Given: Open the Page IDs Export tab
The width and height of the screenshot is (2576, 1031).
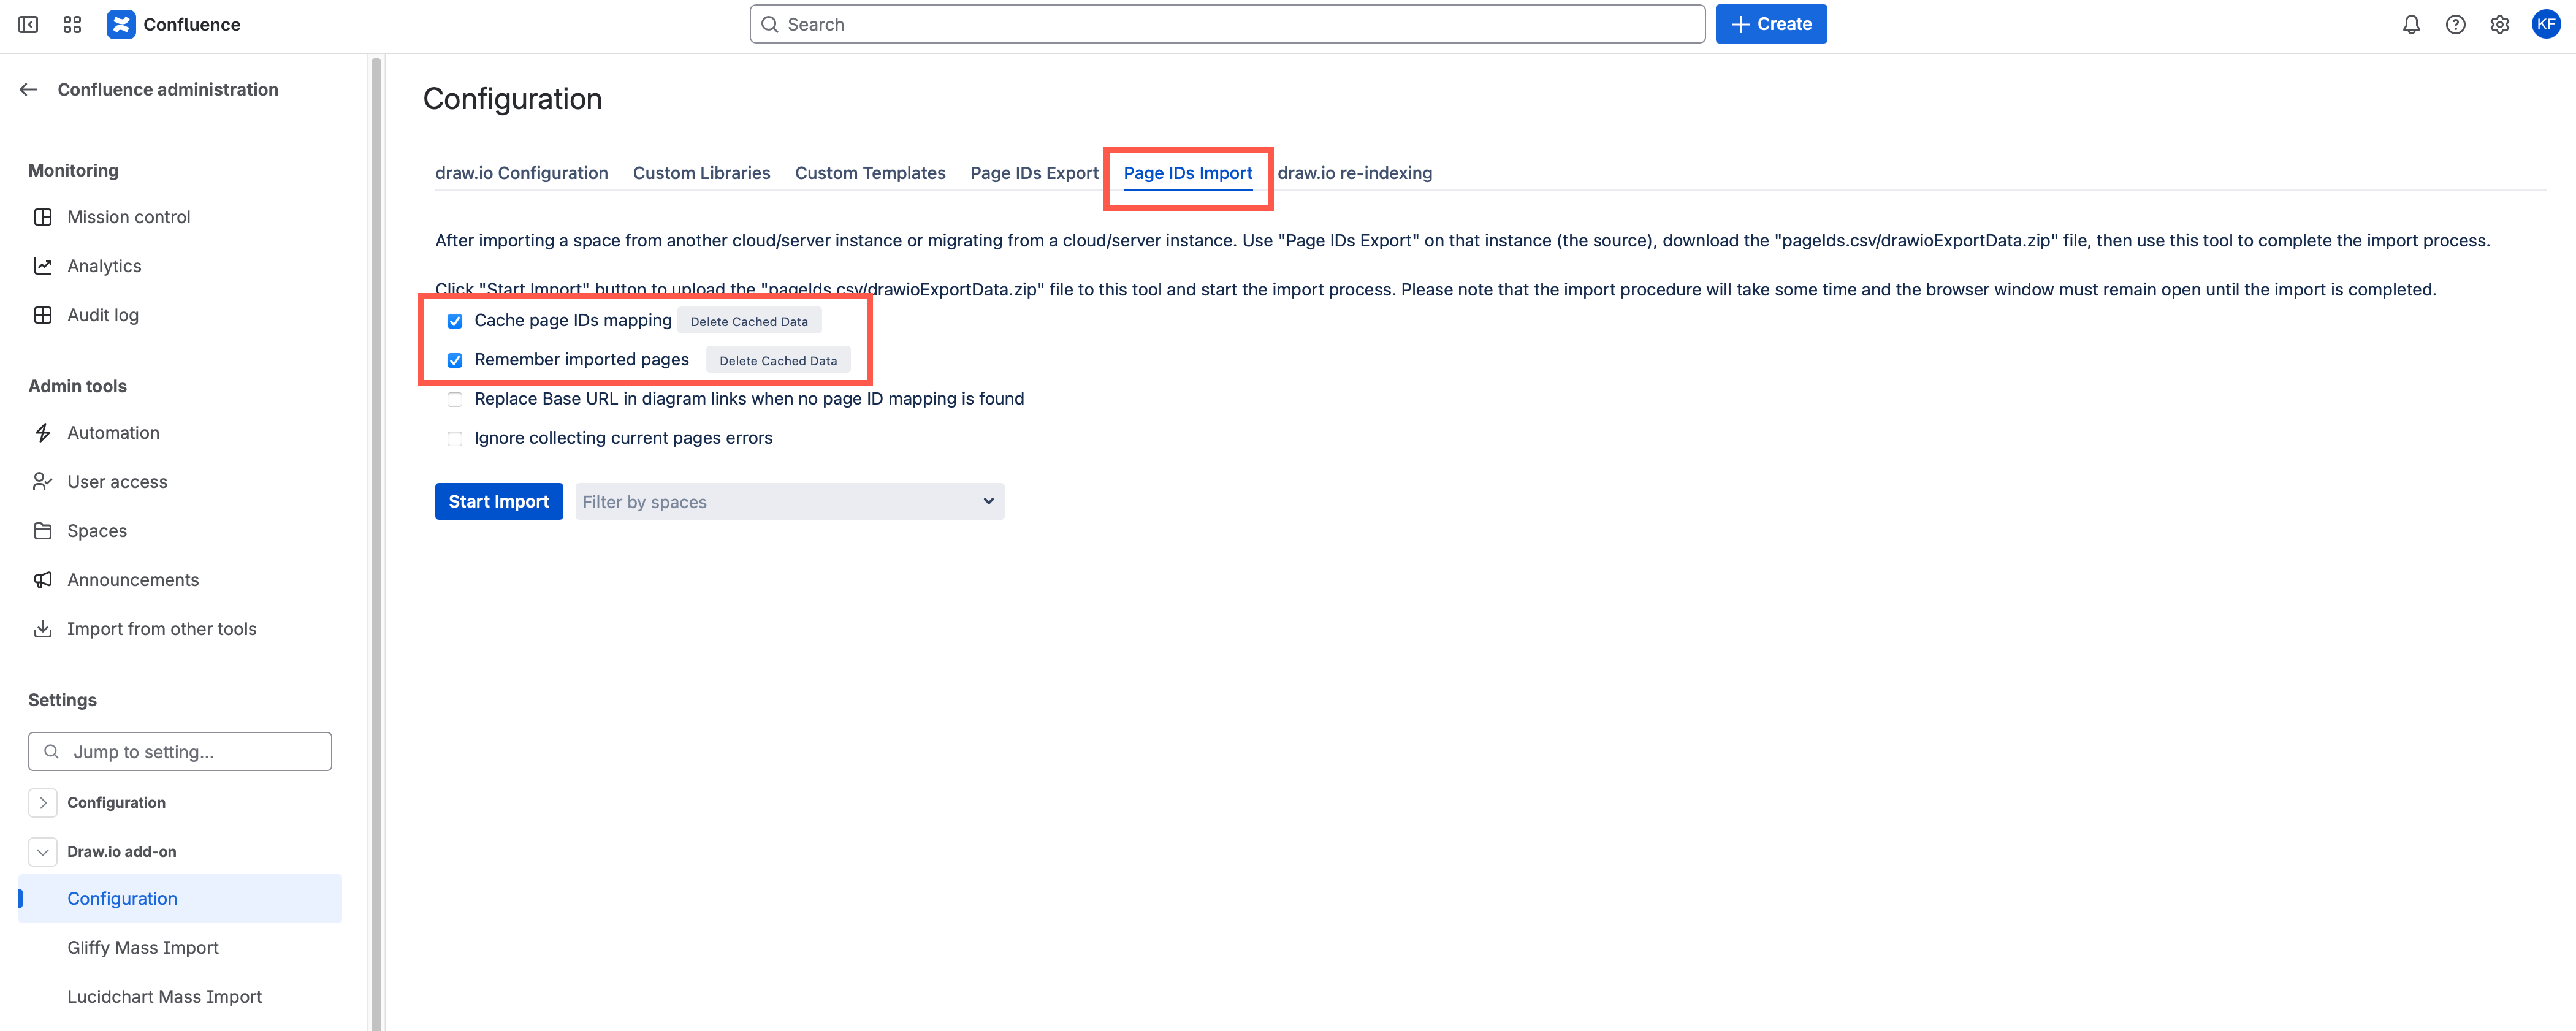Looking at the screenshot, I should click(x=1034, y=172).
